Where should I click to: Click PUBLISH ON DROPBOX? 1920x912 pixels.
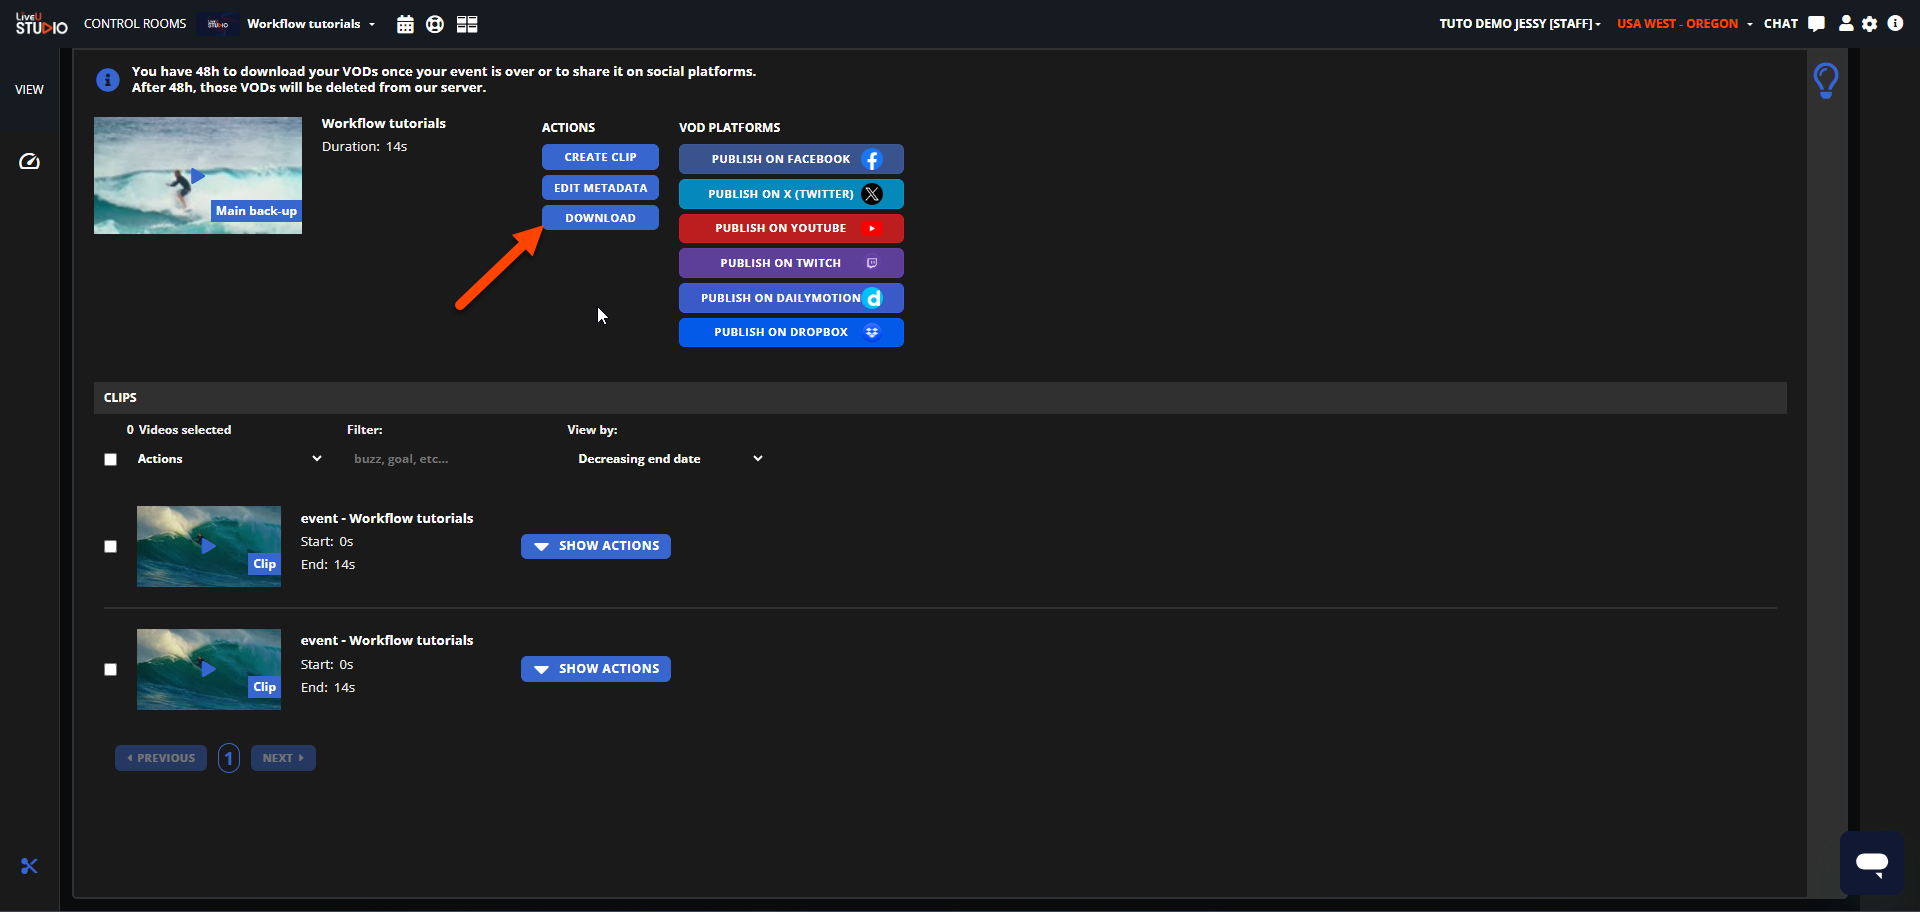pos(791,332)
